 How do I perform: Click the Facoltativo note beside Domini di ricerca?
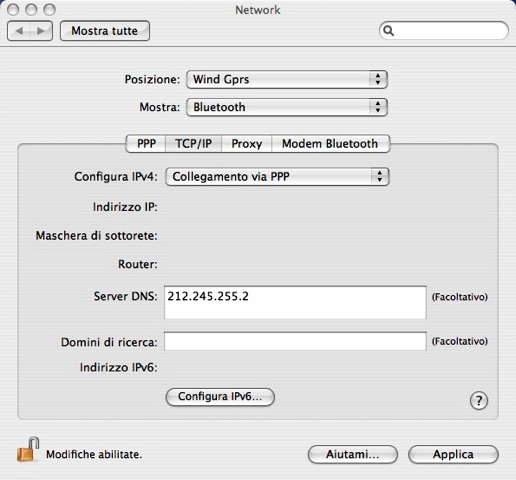[x=460, y=341]
